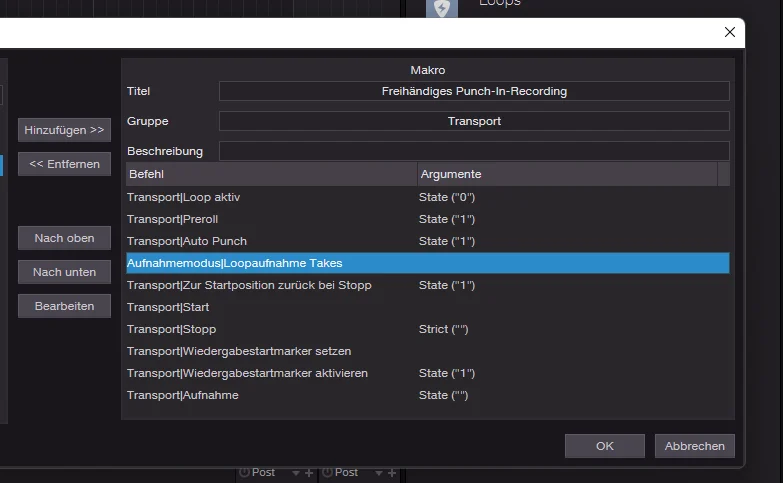The width and height of the screenshot is (783, 483).
Task: Select the Transport|Aufnahme command row
Action: (427, 395)
